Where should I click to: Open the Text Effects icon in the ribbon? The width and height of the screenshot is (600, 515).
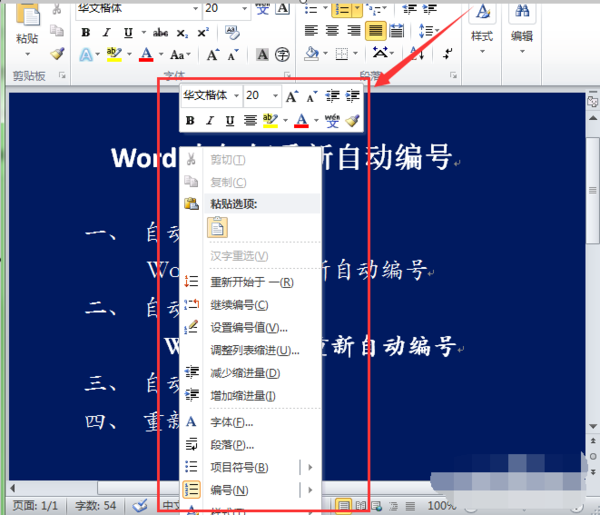click(x=86, y=55)
